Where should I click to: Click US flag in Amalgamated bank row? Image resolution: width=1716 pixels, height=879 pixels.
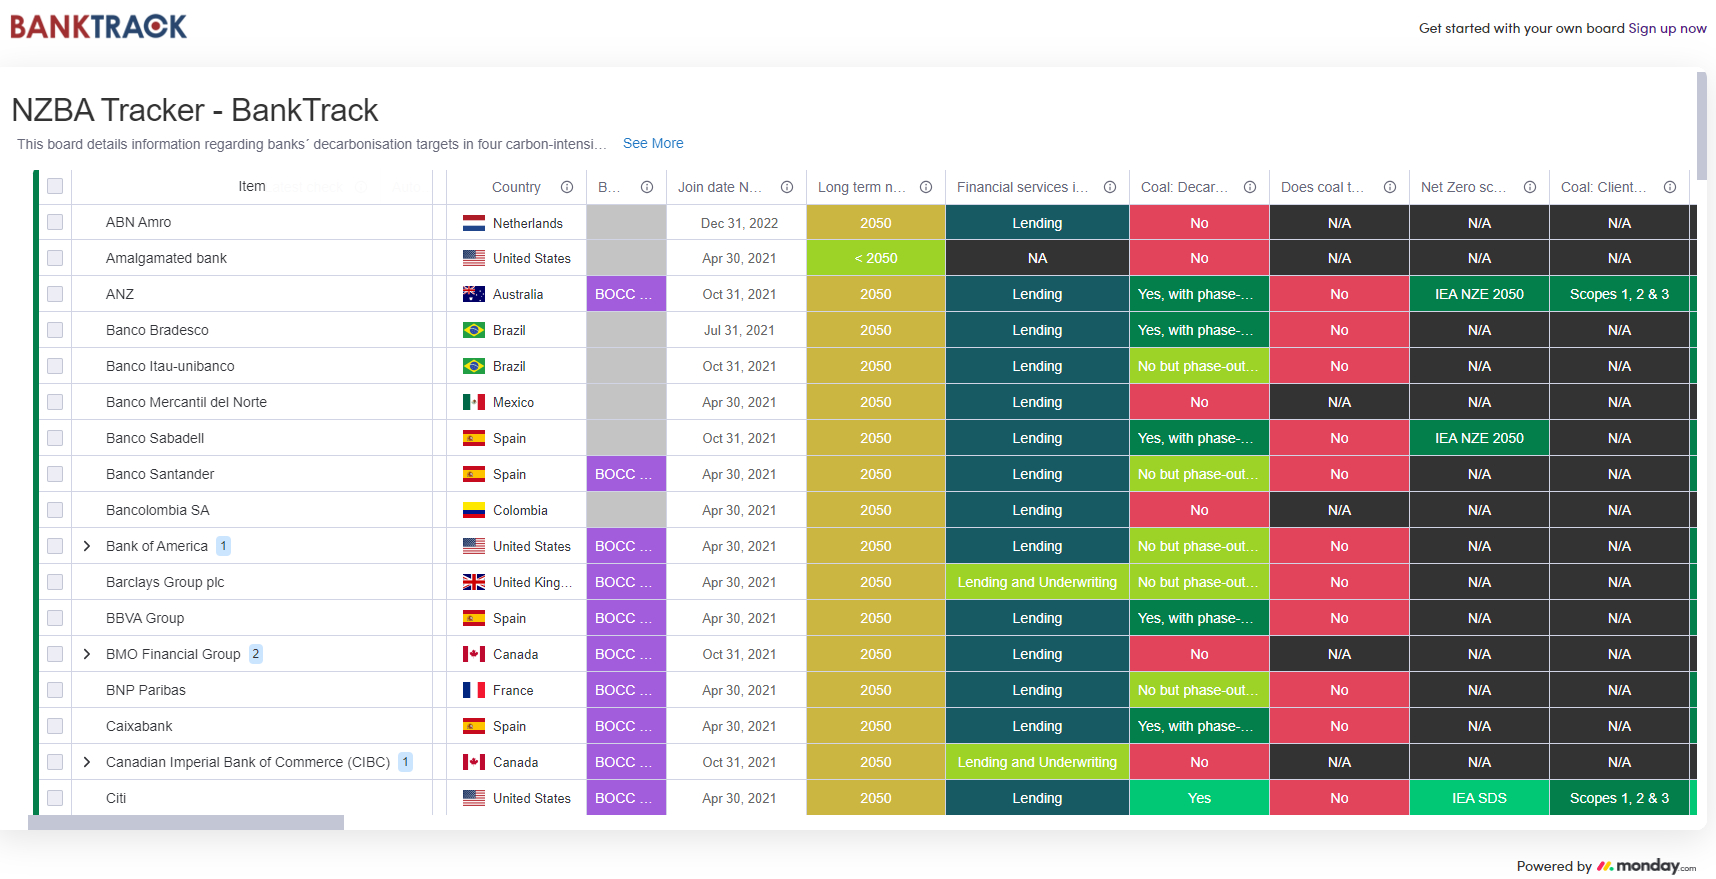click(x=474, y=258)
